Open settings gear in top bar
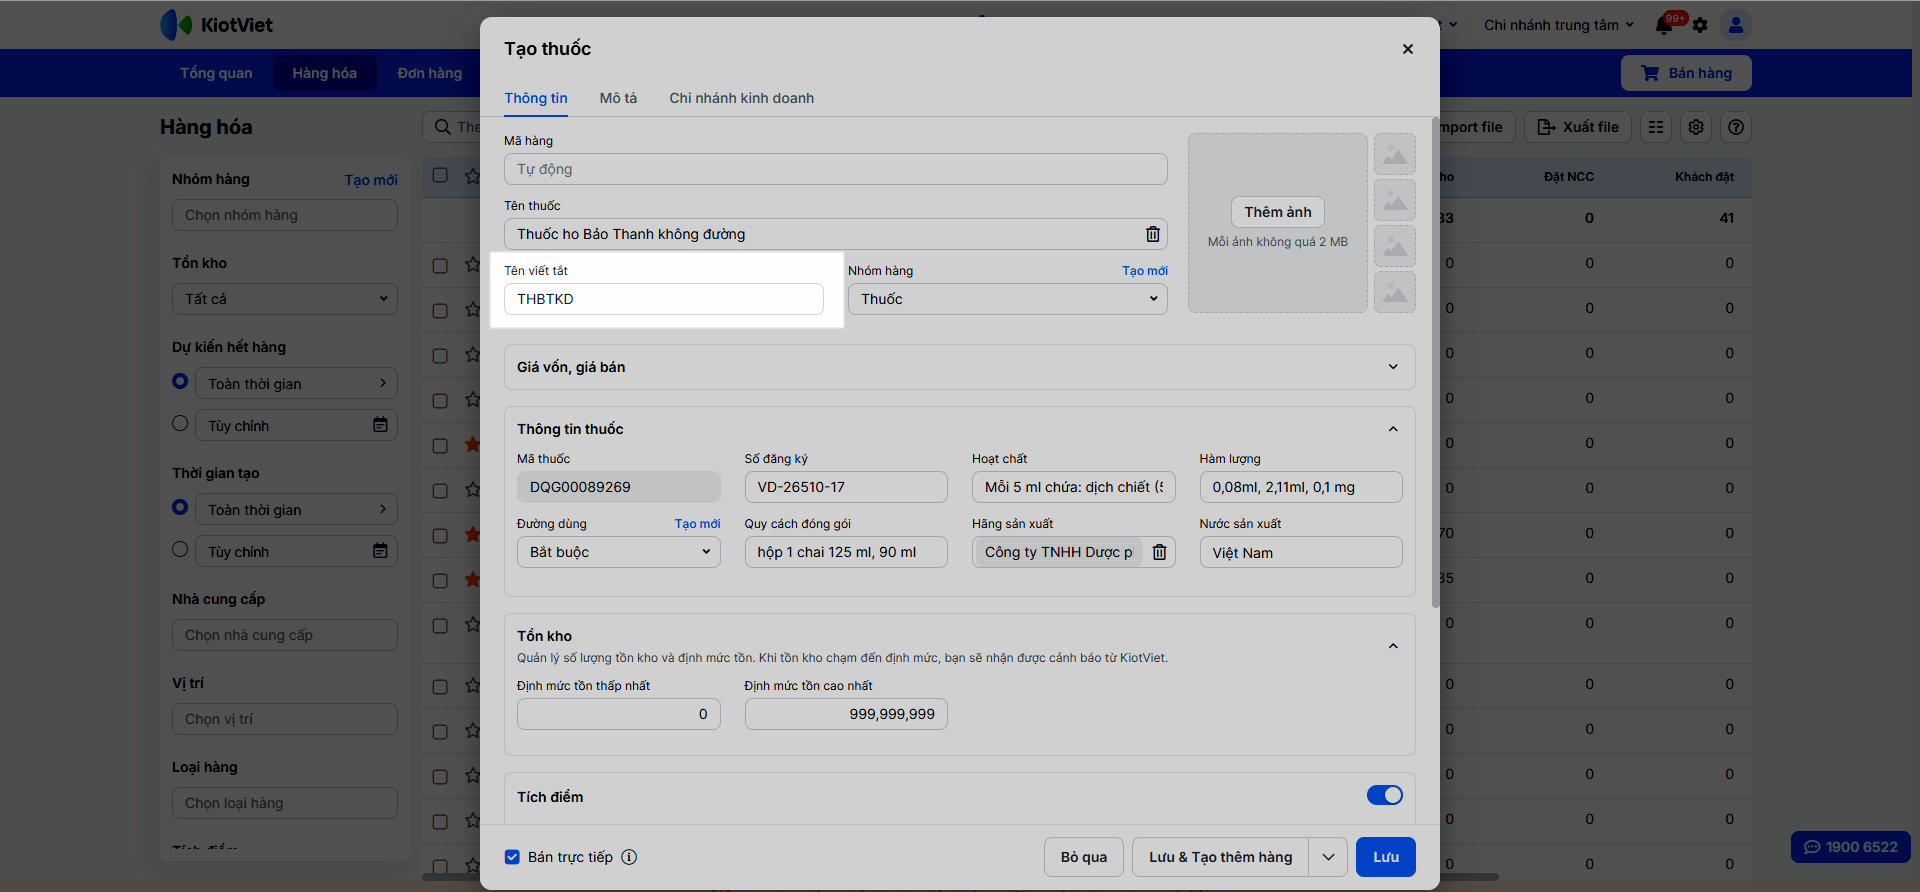This screenshot has width=1920, height=892. click(1700, 25)
